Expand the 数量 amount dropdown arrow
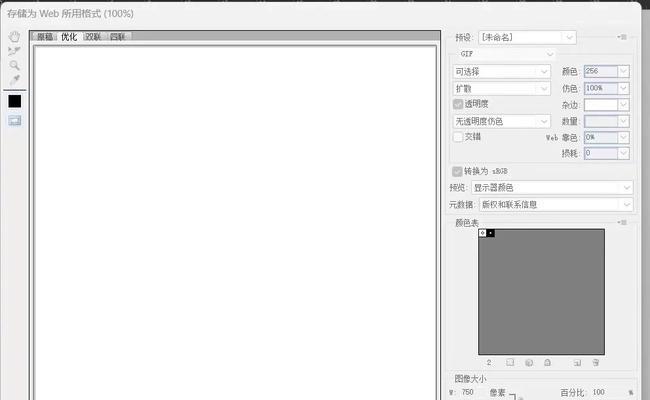Image resolution: width=650 pixels, height=400 pixels. coord(623,121)
